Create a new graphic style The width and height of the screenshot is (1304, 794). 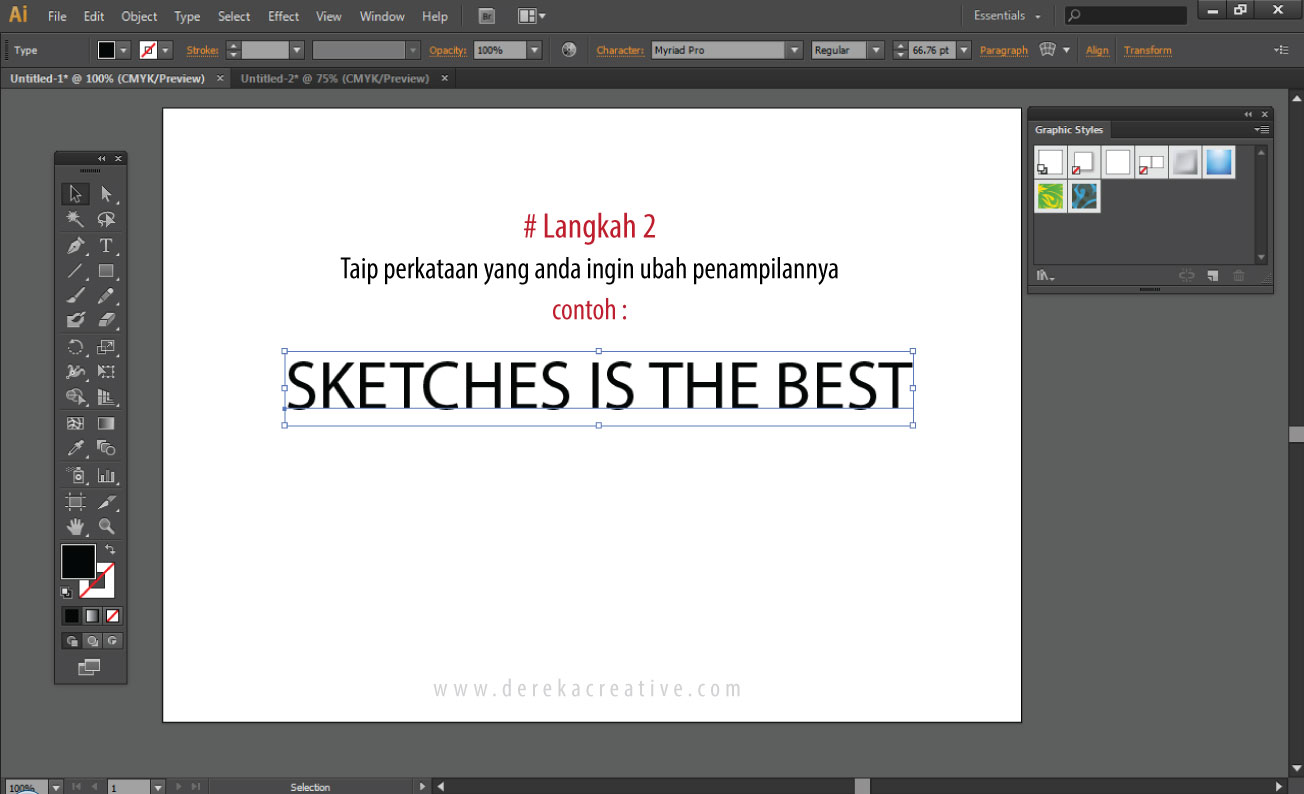(x=1213, y=276)
